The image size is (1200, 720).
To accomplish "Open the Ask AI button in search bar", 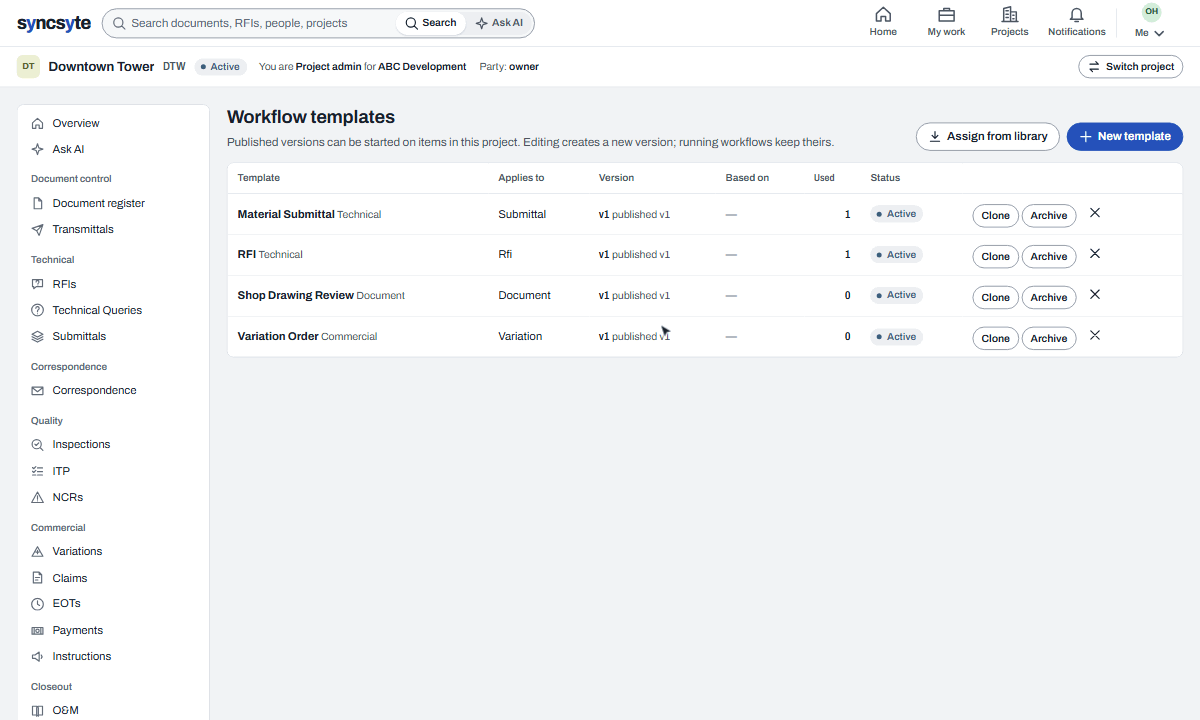I will (x=499, y=23).
